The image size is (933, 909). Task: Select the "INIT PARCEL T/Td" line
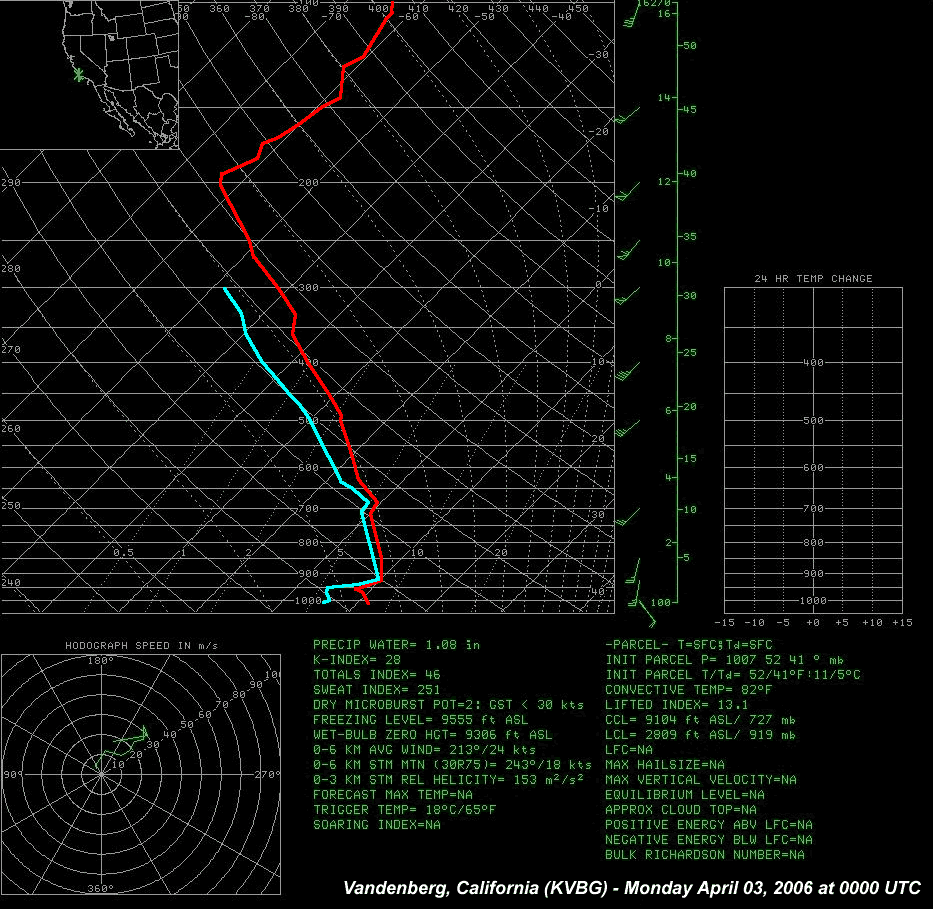(x=732, y=675)
